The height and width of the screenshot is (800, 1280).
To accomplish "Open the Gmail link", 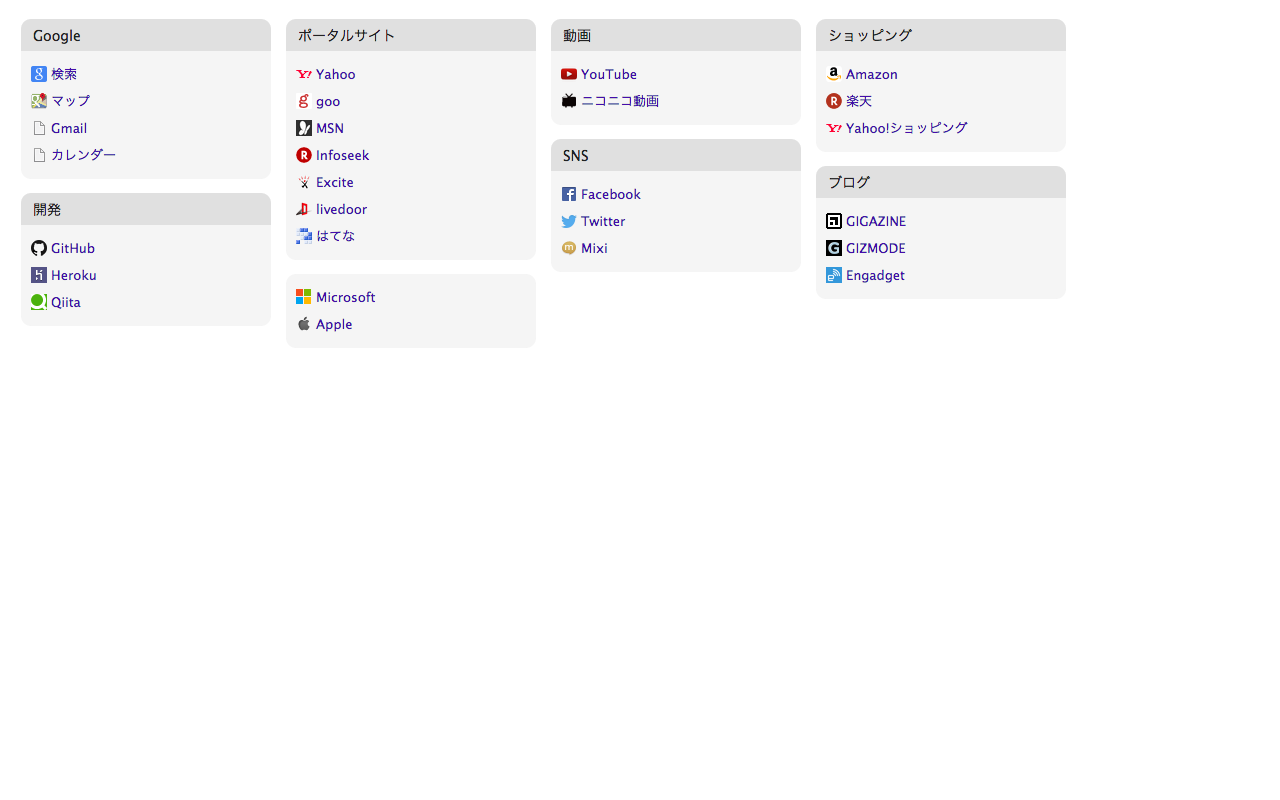I will coord(69,128).
